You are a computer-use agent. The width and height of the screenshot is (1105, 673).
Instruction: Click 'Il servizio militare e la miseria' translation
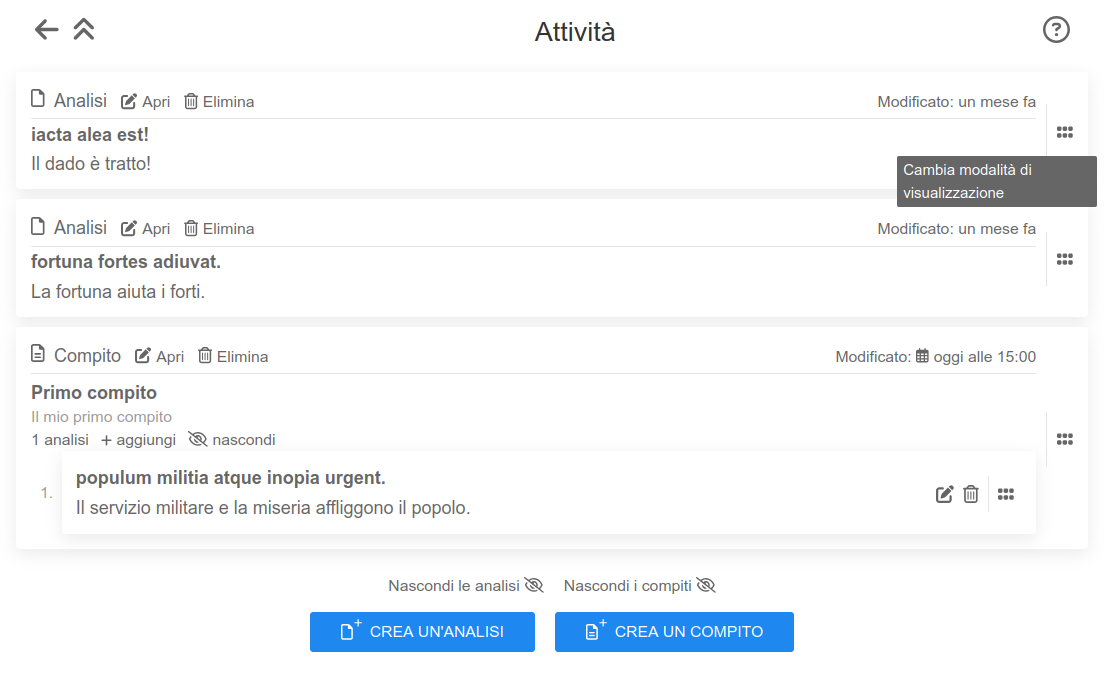click(273, 508)
